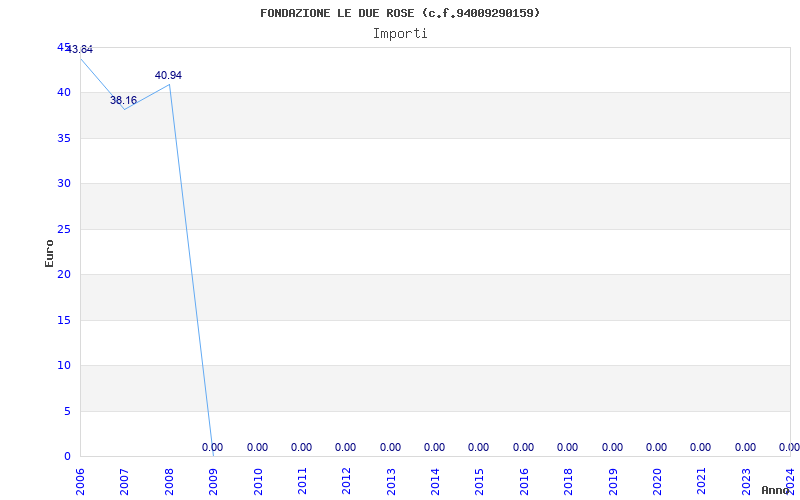Image resolution: width=800 pixels, height=500 pixels.
Task: Click the 0.00 value label for 2011
Action: tap(302, 447)
